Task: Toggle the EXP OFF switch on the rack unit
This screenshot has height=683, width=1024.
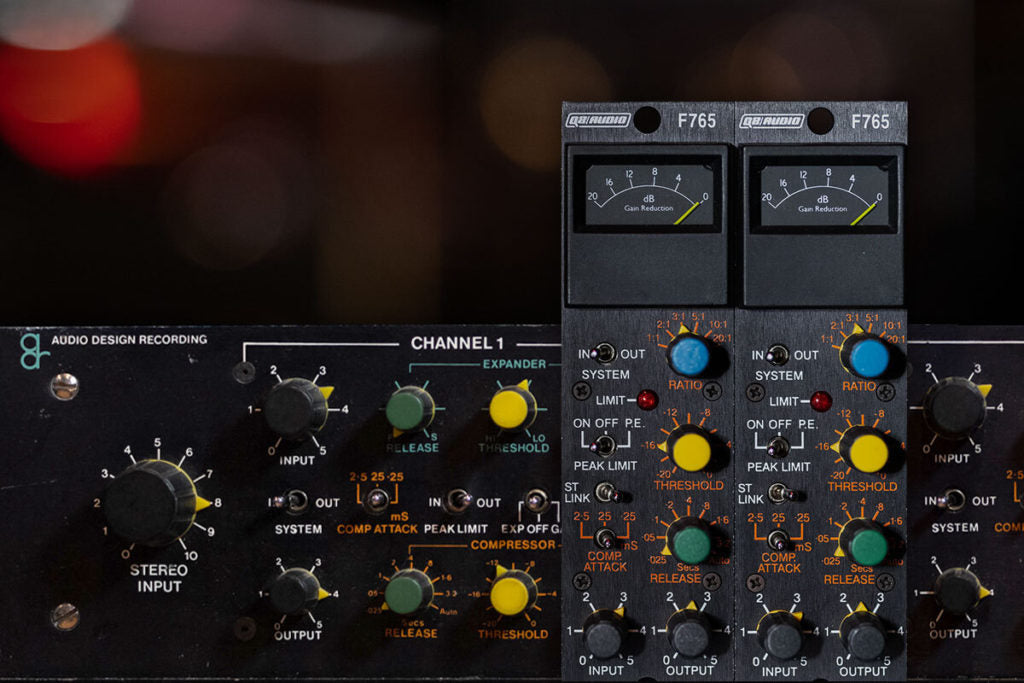Action: pos(537,501)
